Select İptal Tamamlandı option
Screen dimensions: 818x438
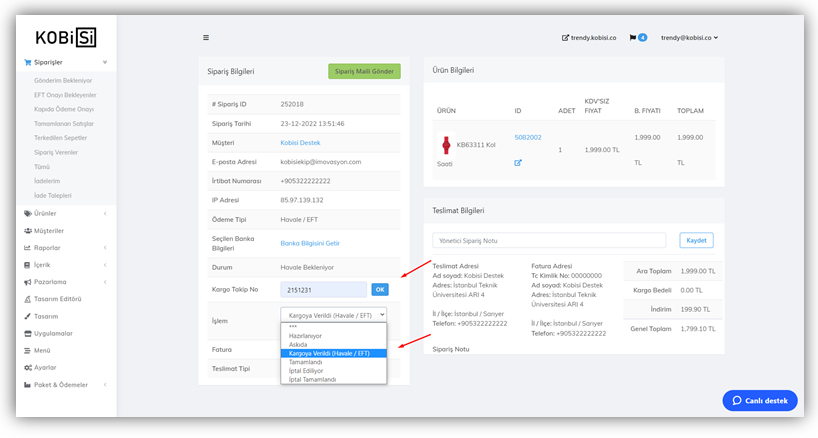point(334,380)
